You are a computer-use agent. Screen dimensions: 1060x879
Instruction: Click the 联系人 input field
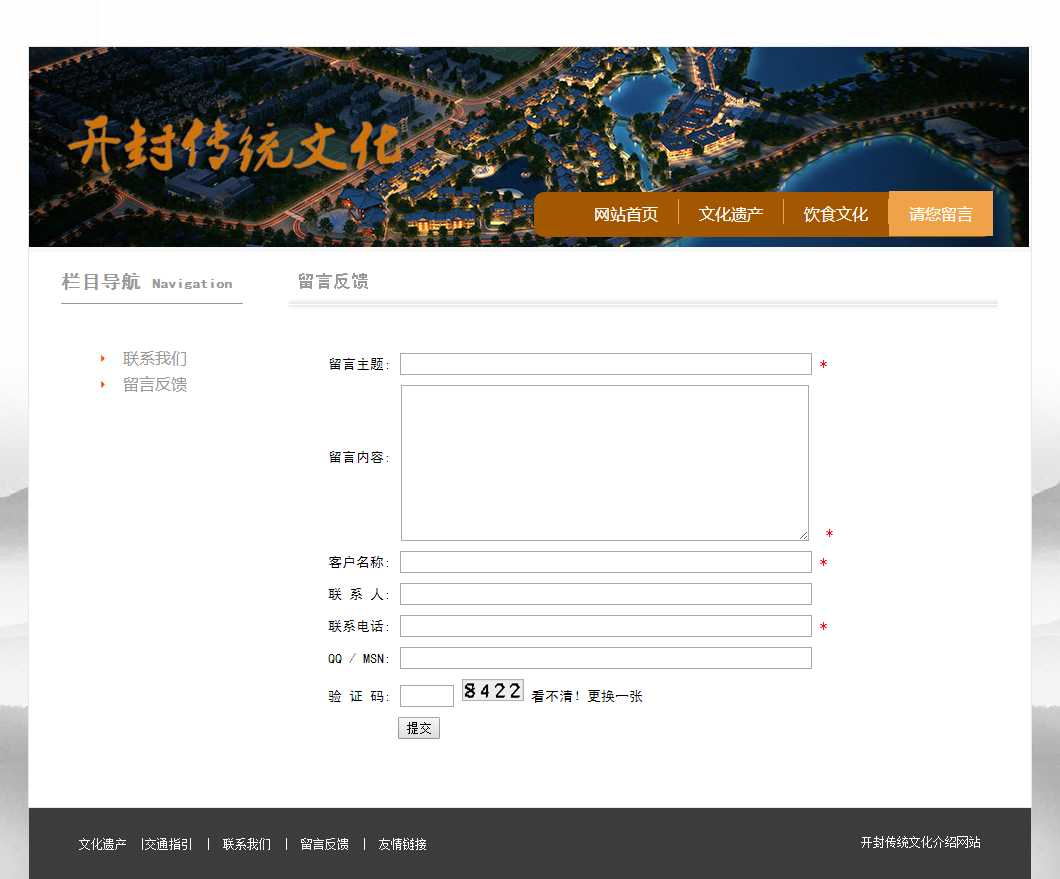pos(605,594)
